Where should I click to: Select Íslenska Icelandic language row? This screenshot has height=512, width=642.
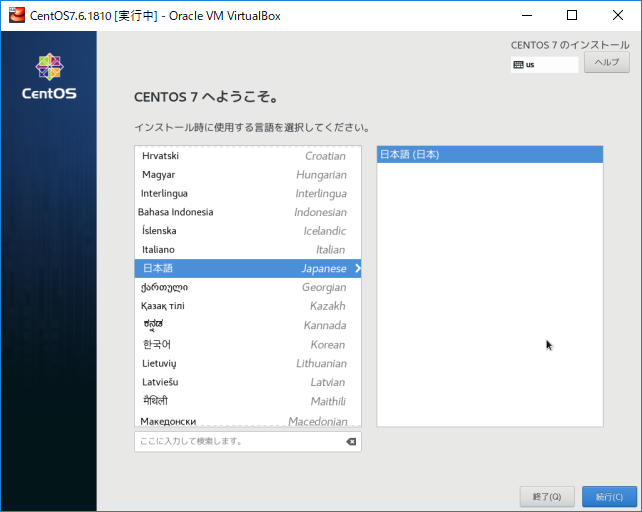pyautogui.click(x=248, y=231)
